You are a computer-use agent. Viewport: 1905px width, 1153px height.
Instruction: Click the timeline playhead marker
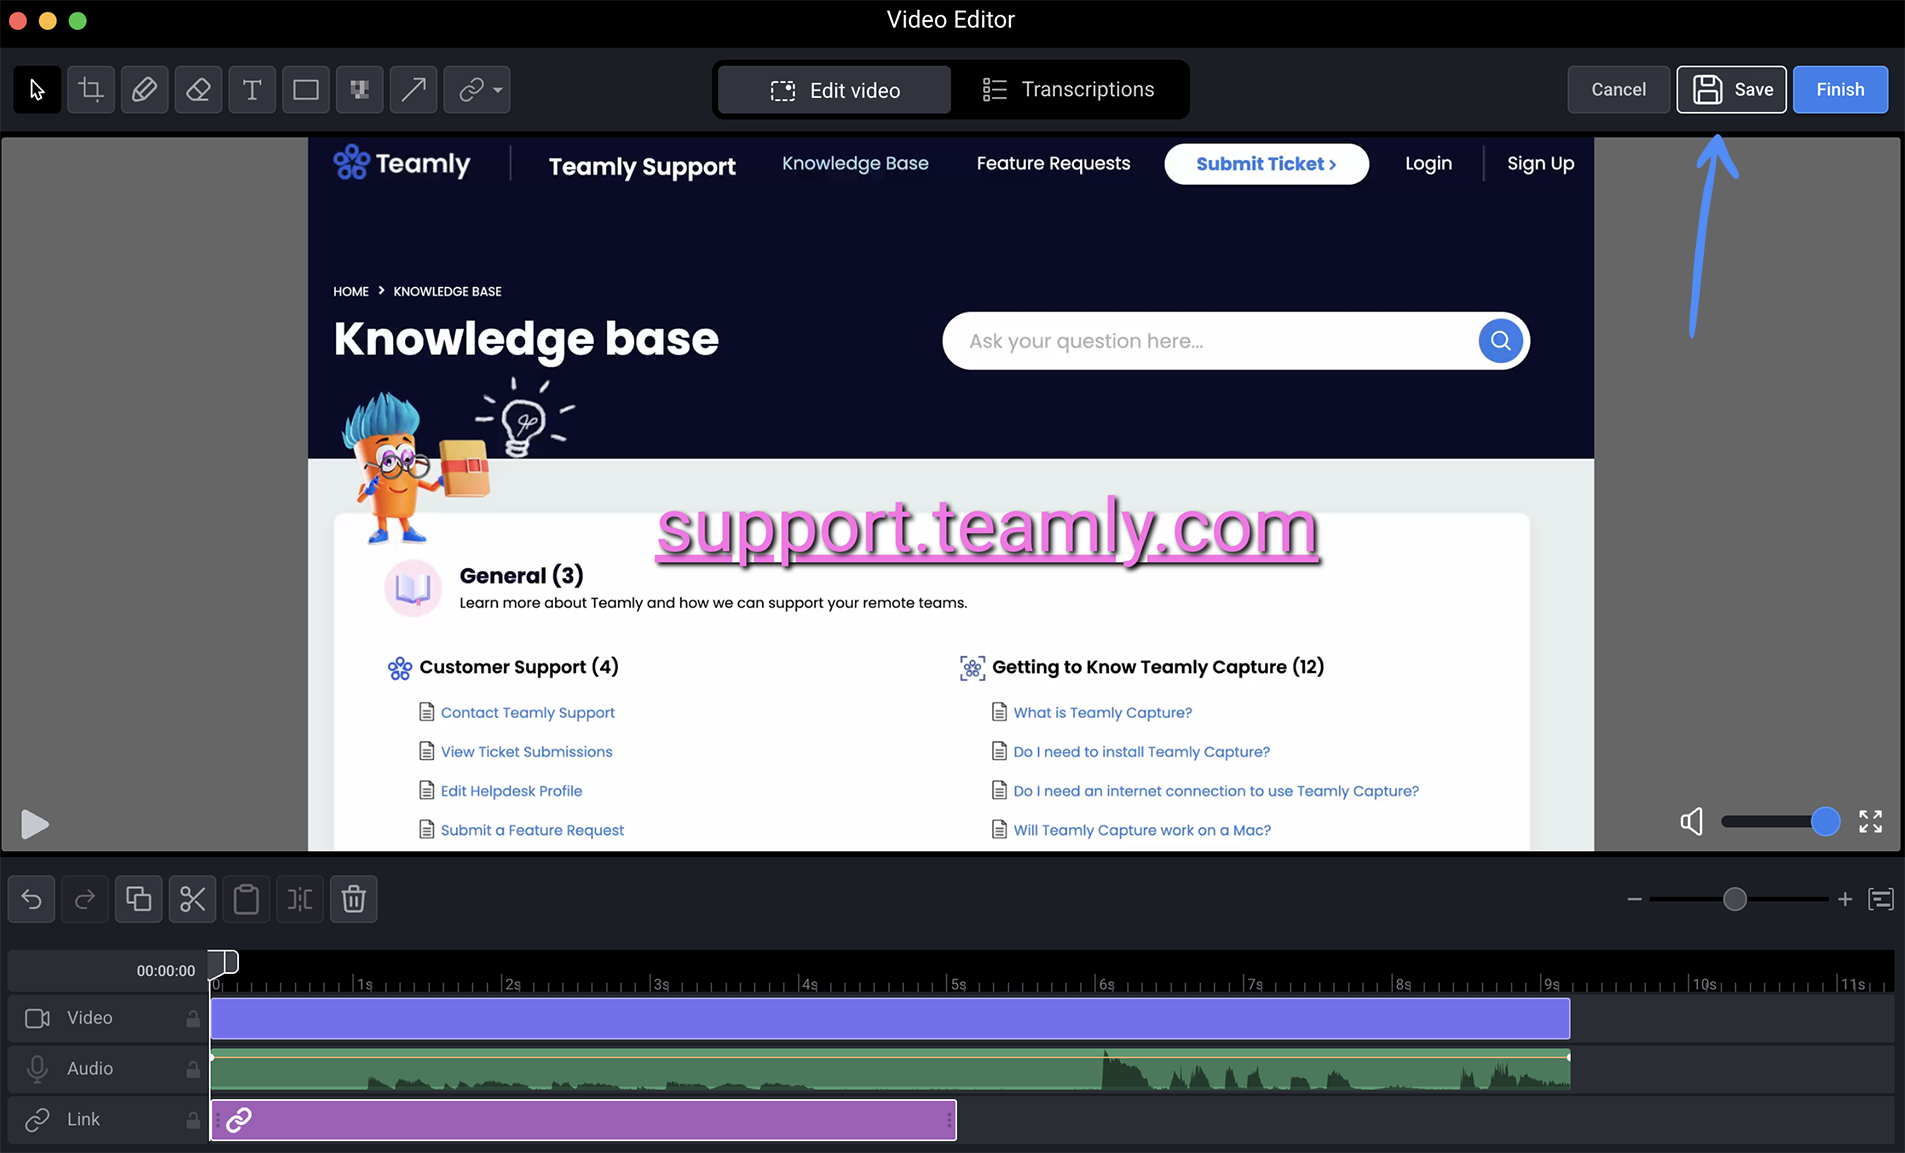pos(224,963)
